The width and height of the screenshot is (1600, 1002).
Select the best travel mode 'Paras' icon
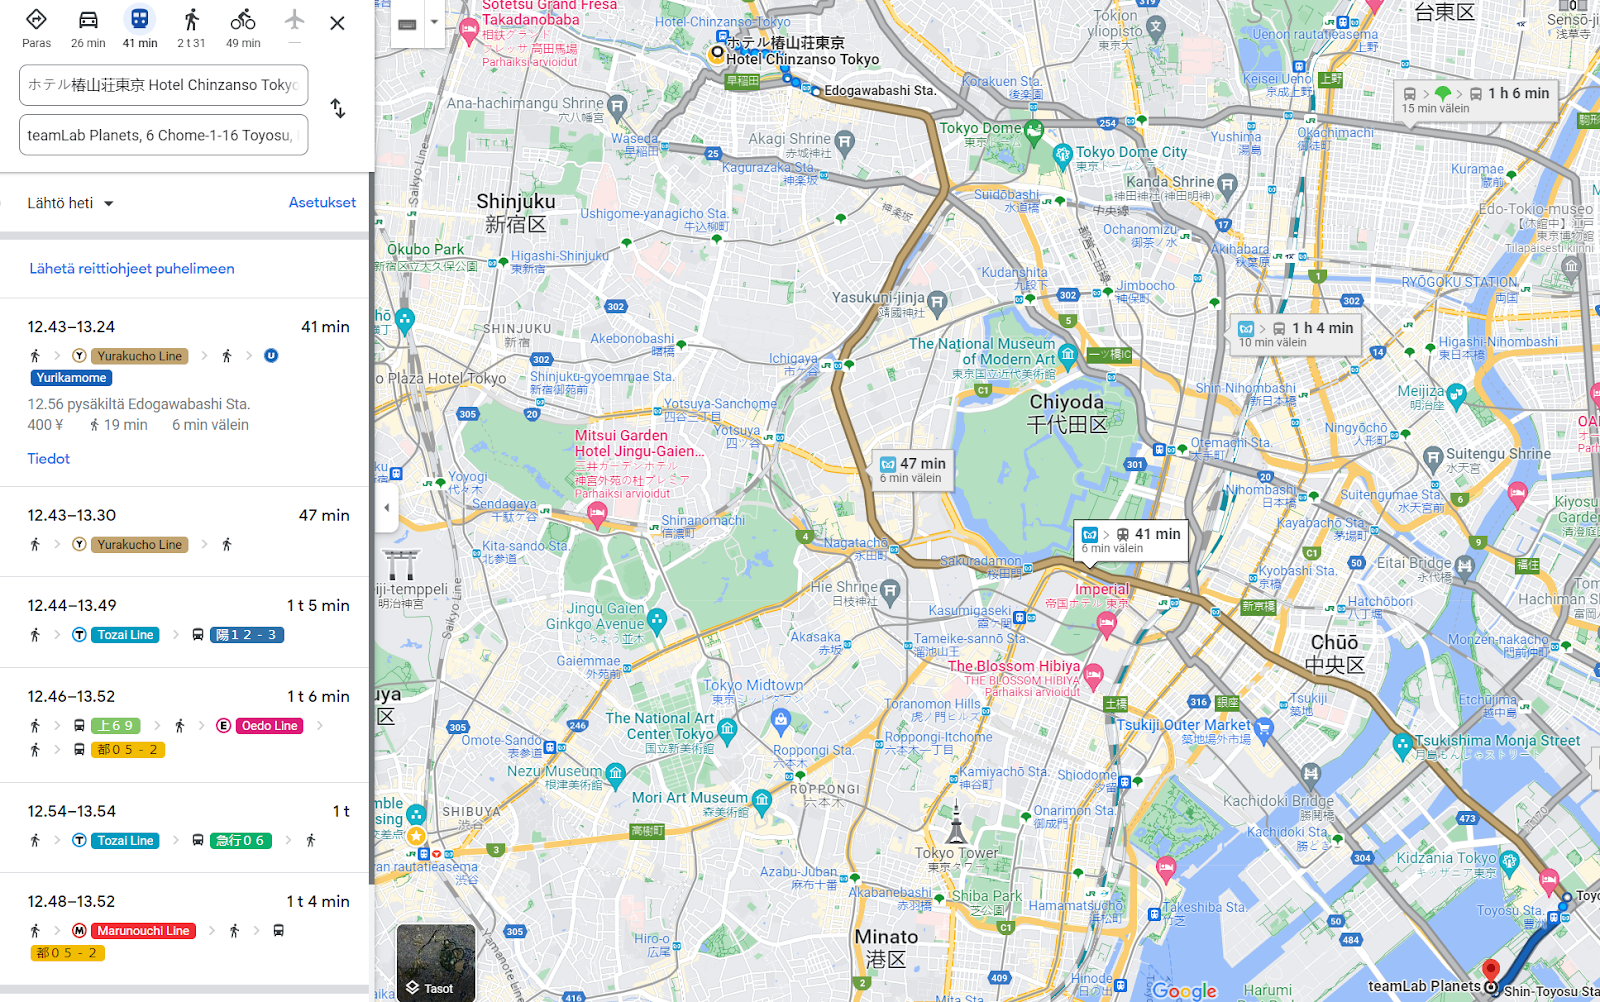(x=36, y=28)
